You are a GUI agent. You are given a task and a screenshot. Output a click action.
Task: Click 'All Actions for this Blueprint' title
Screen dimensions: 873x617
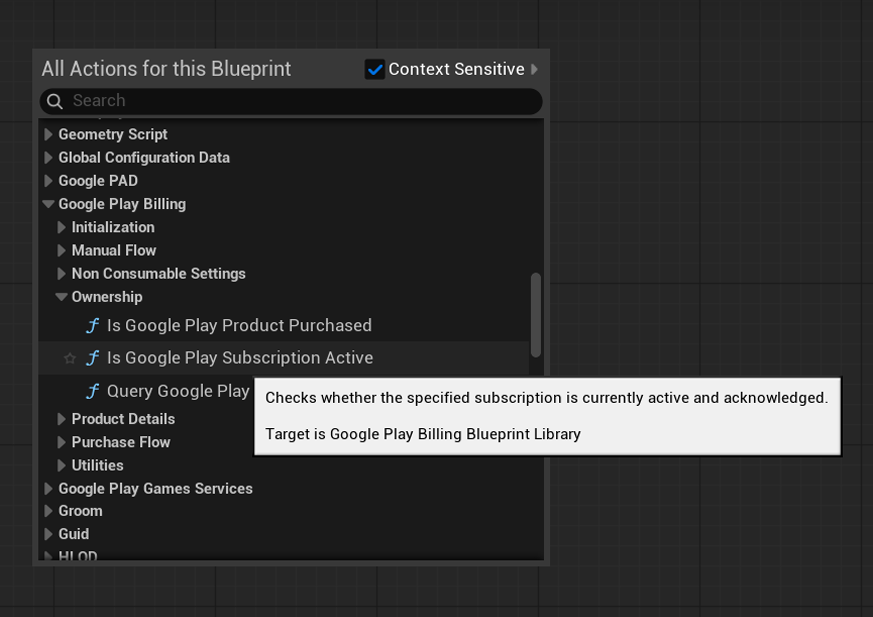pyautogui.click(x=166, y=69)
